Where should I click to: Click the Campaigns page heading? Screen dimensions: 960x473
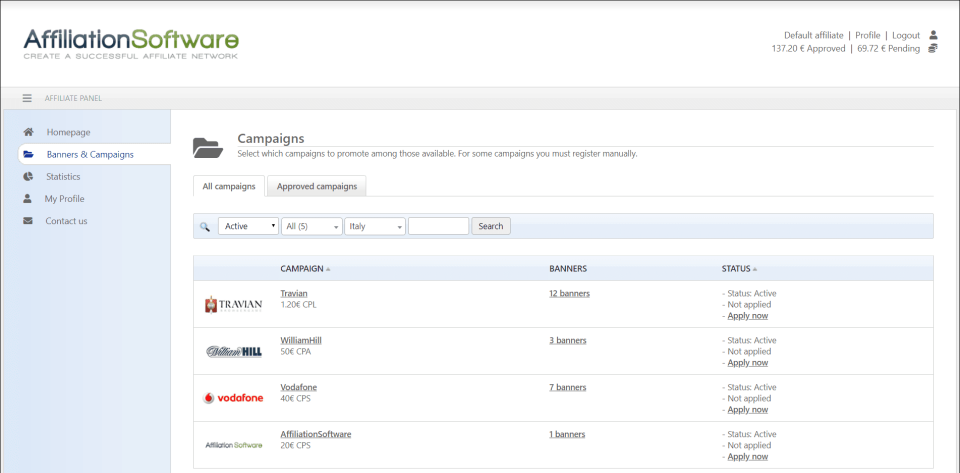pos(271,138)
